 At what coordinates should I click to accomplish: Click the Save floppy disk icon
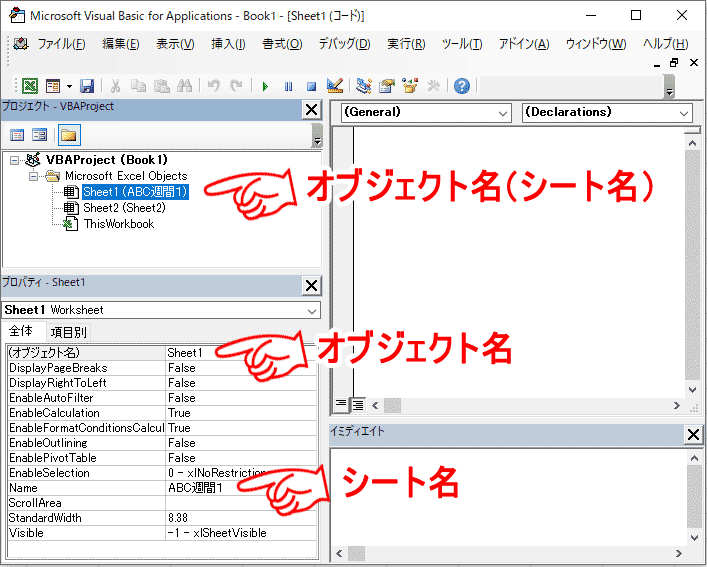point(87,86)
